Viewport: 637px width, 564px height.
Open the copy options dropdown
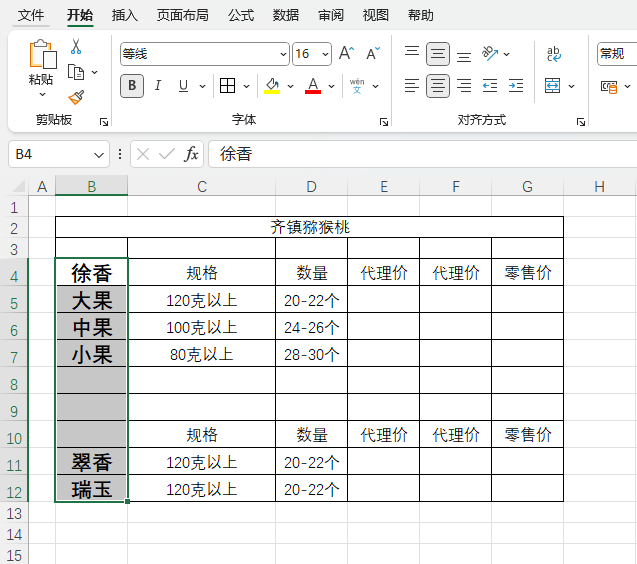[x=94, y=72]
